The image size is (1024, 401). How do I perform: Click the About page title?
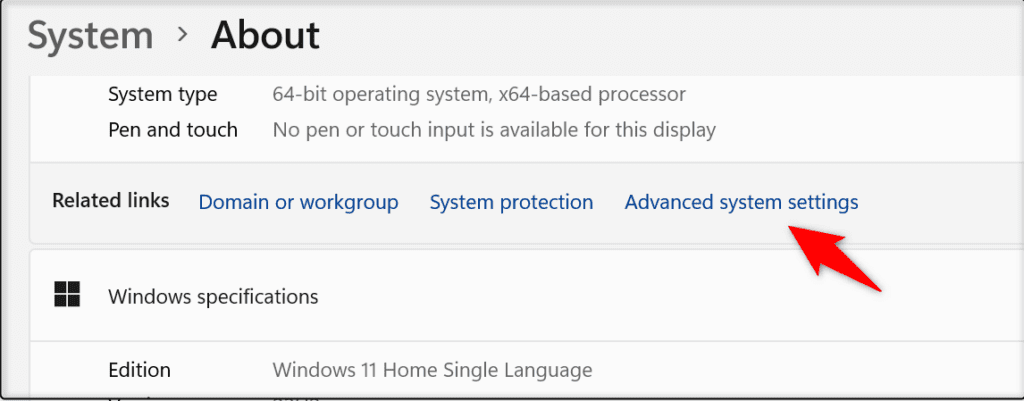click(x=265, y=35)
